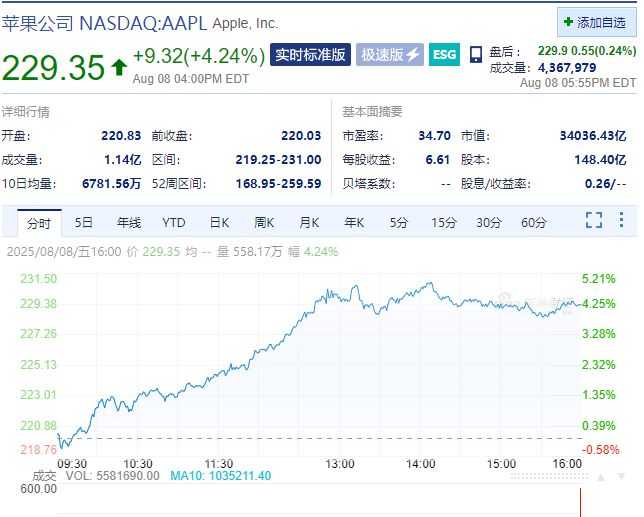The image size is (644, 517).
Task: Click the fullscreen expand chart icon
Action: [x=594, y=221]
